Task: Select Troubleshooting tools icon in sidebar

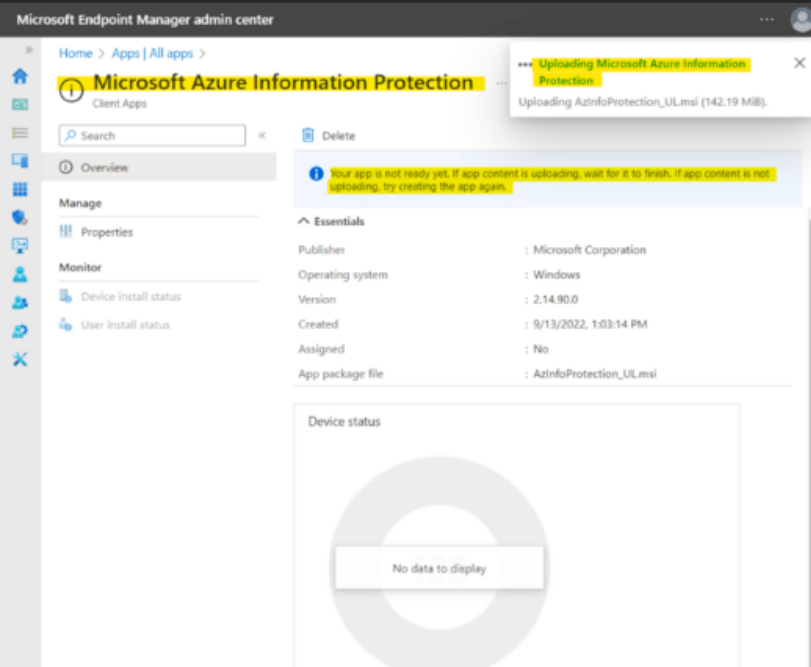Action: click(19, 359)
